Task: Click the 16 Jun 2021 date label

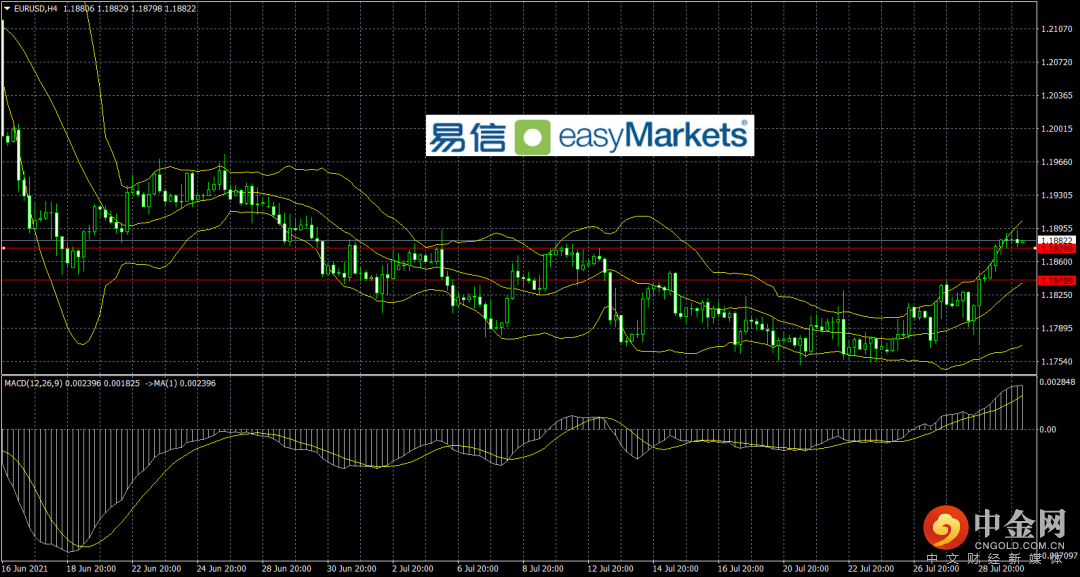Action: click(x=25, y=570)
